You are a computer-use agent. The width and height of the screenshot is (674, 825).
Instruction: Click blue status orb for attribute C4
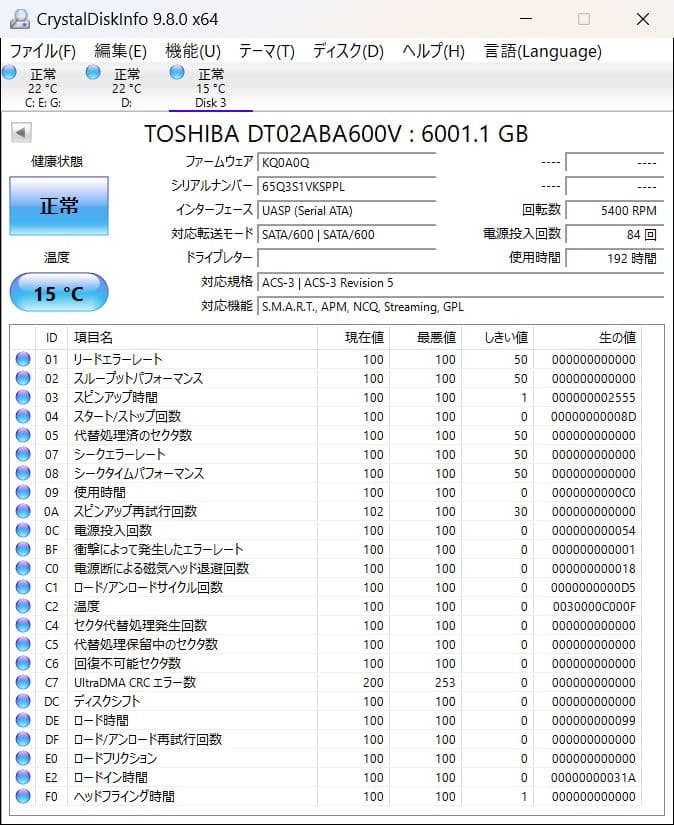pos(23,625)
